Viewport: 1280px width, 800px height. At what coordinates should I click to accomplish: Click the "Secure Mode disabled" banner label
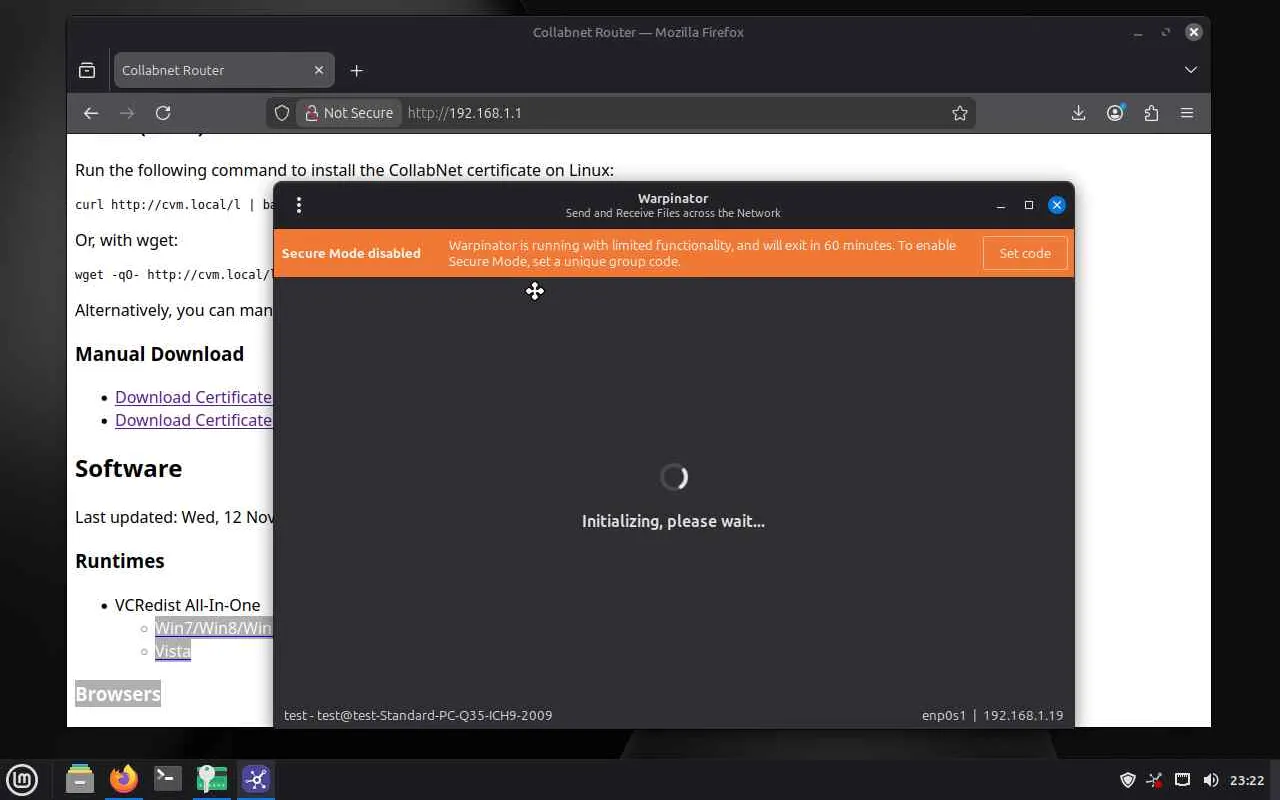coord(351,253)
